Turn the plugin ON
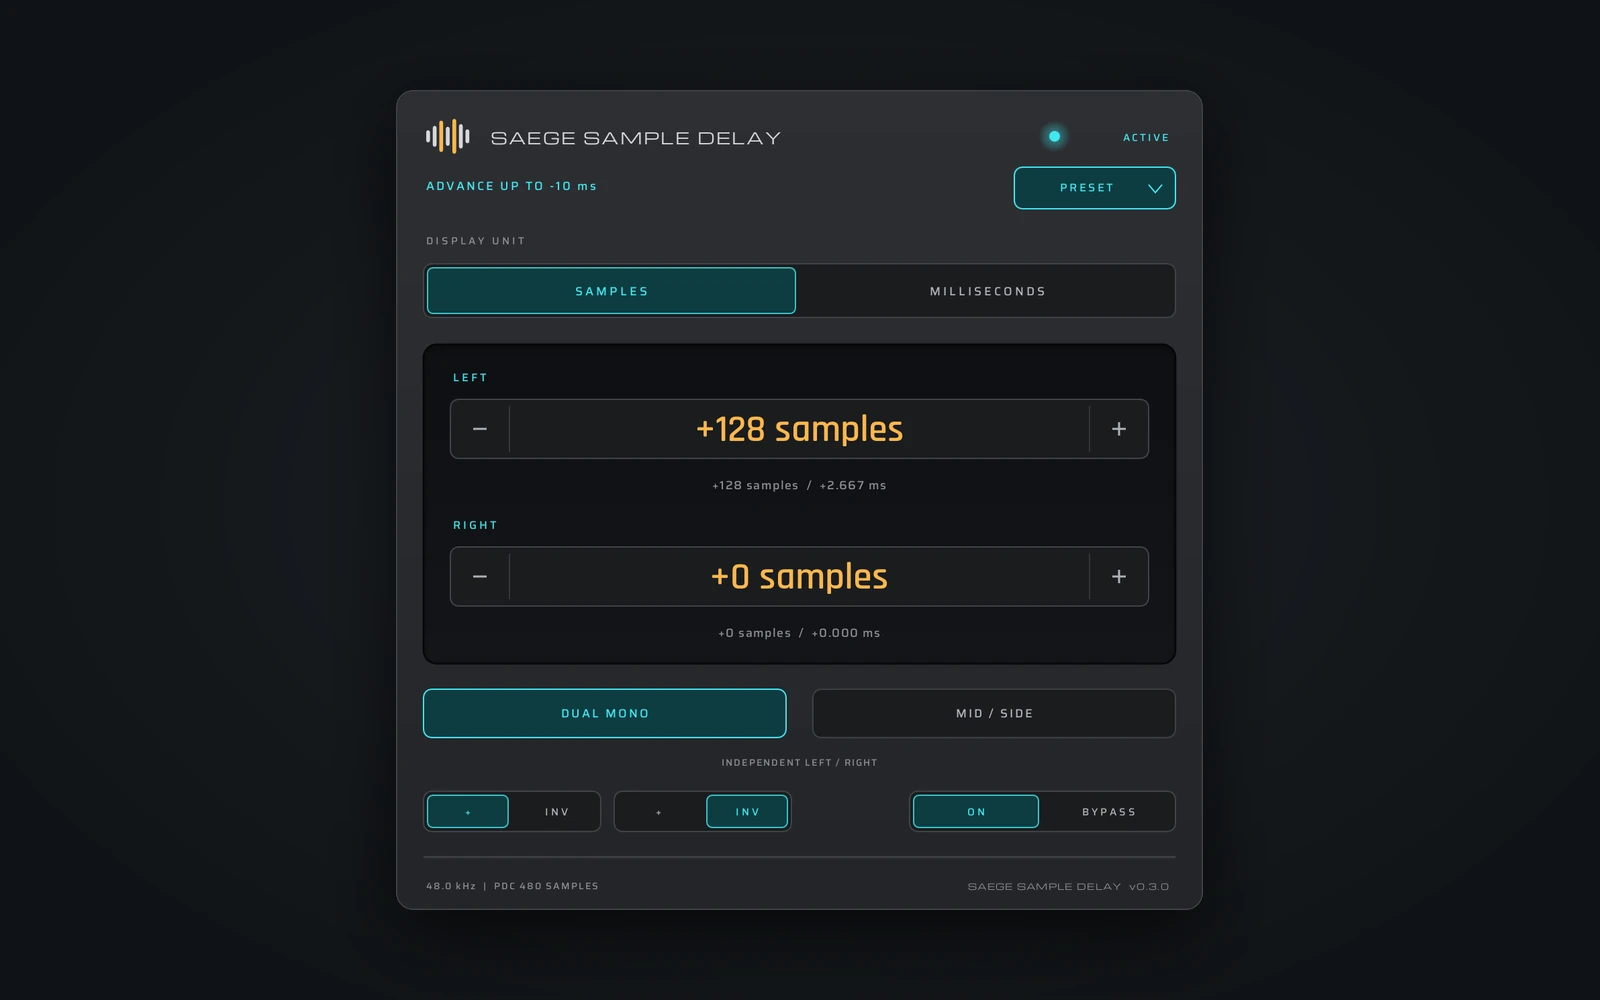The height and width of the screenshot is (1000, 1600). tap(976, 812)
